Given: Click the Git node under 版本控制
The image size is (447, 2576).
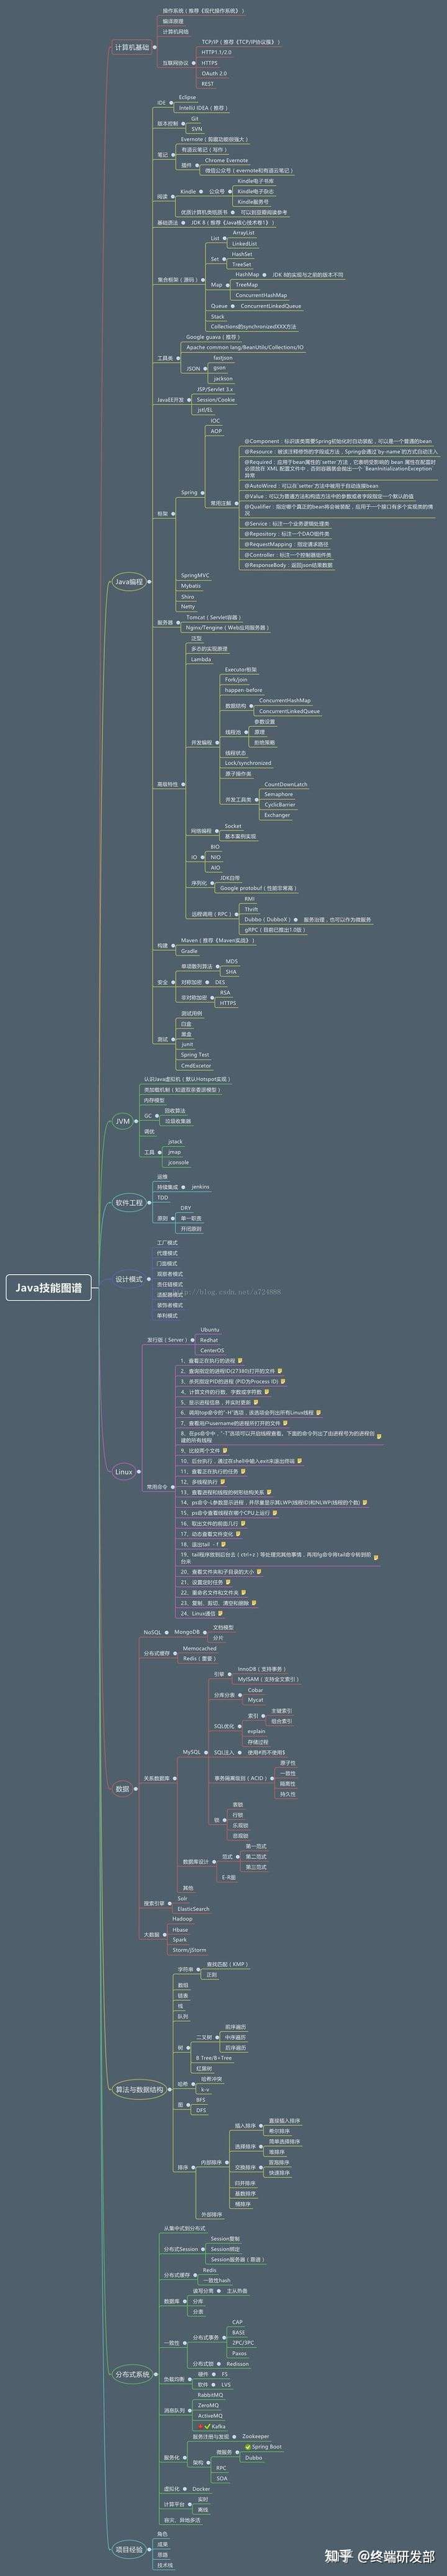Looking at the screenshot, I should click(195, 119).
